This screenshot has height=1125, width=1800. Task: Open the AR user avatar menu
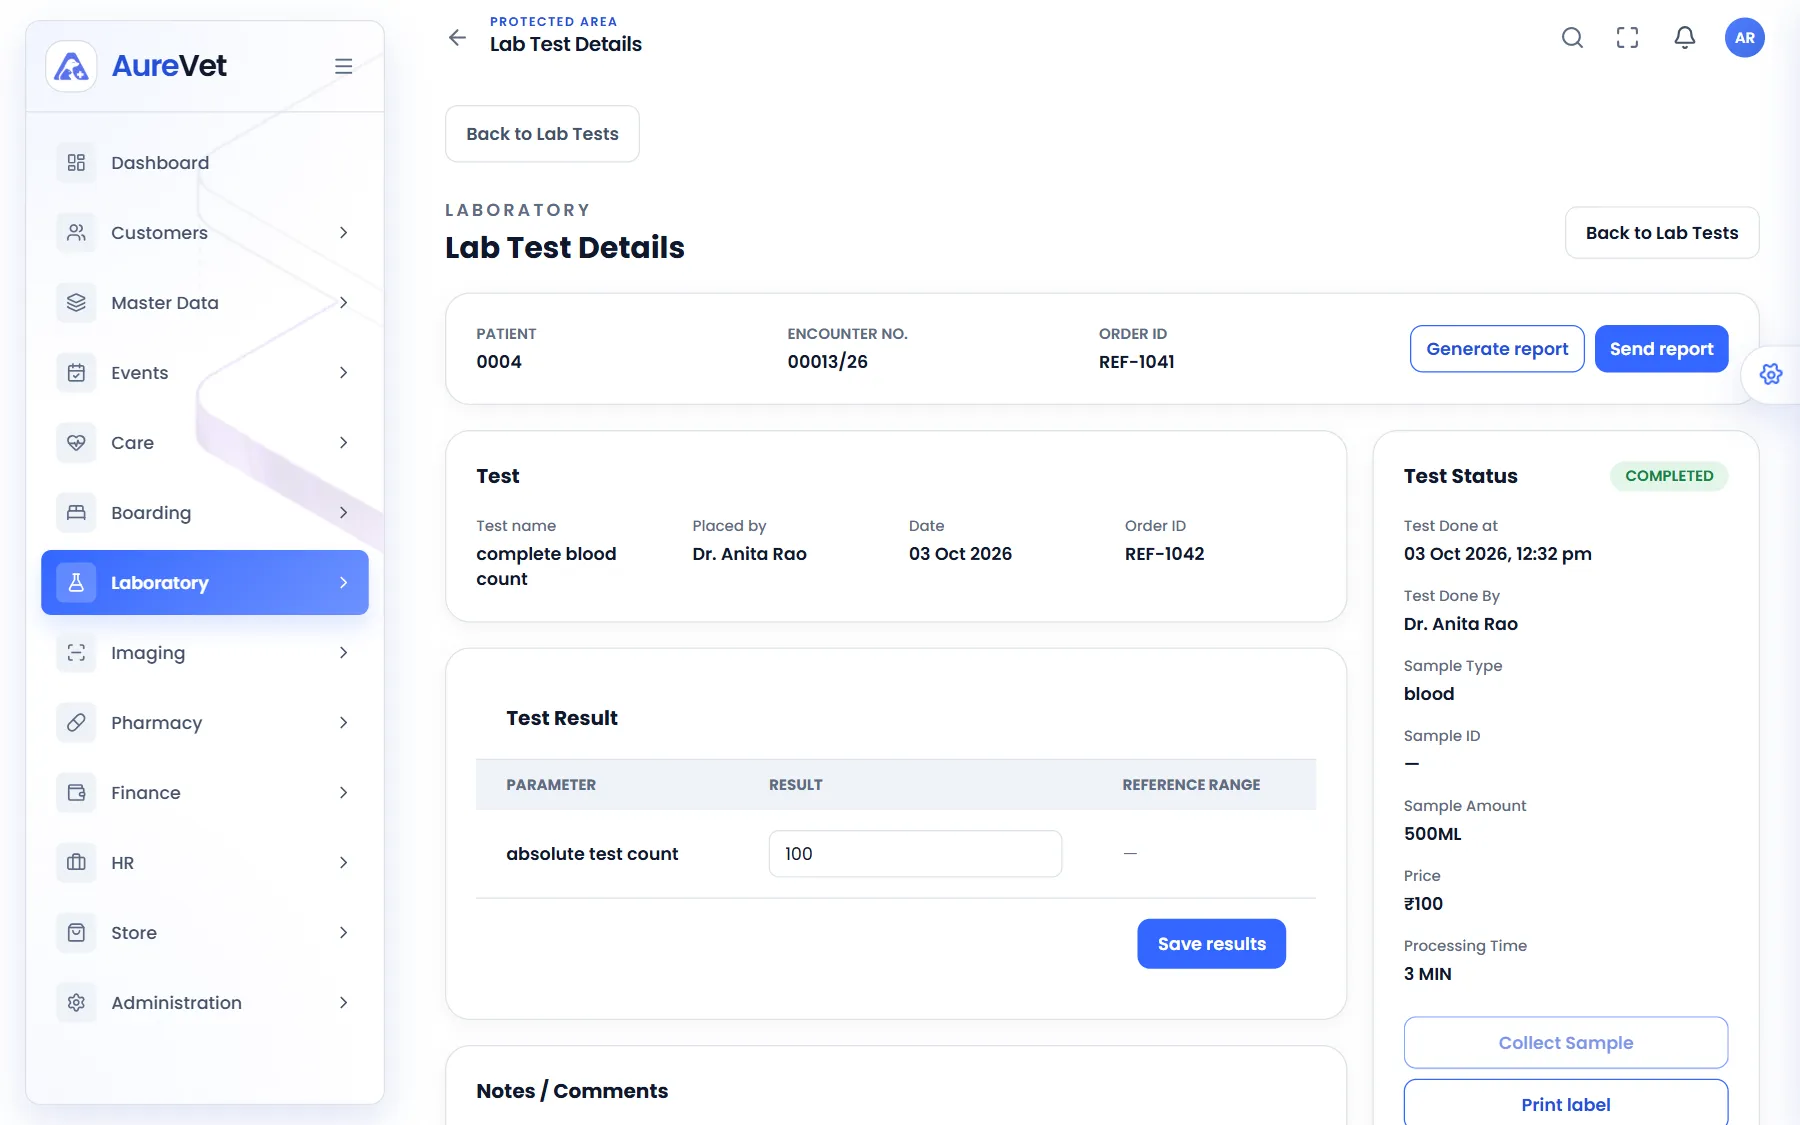(1745, 38)
